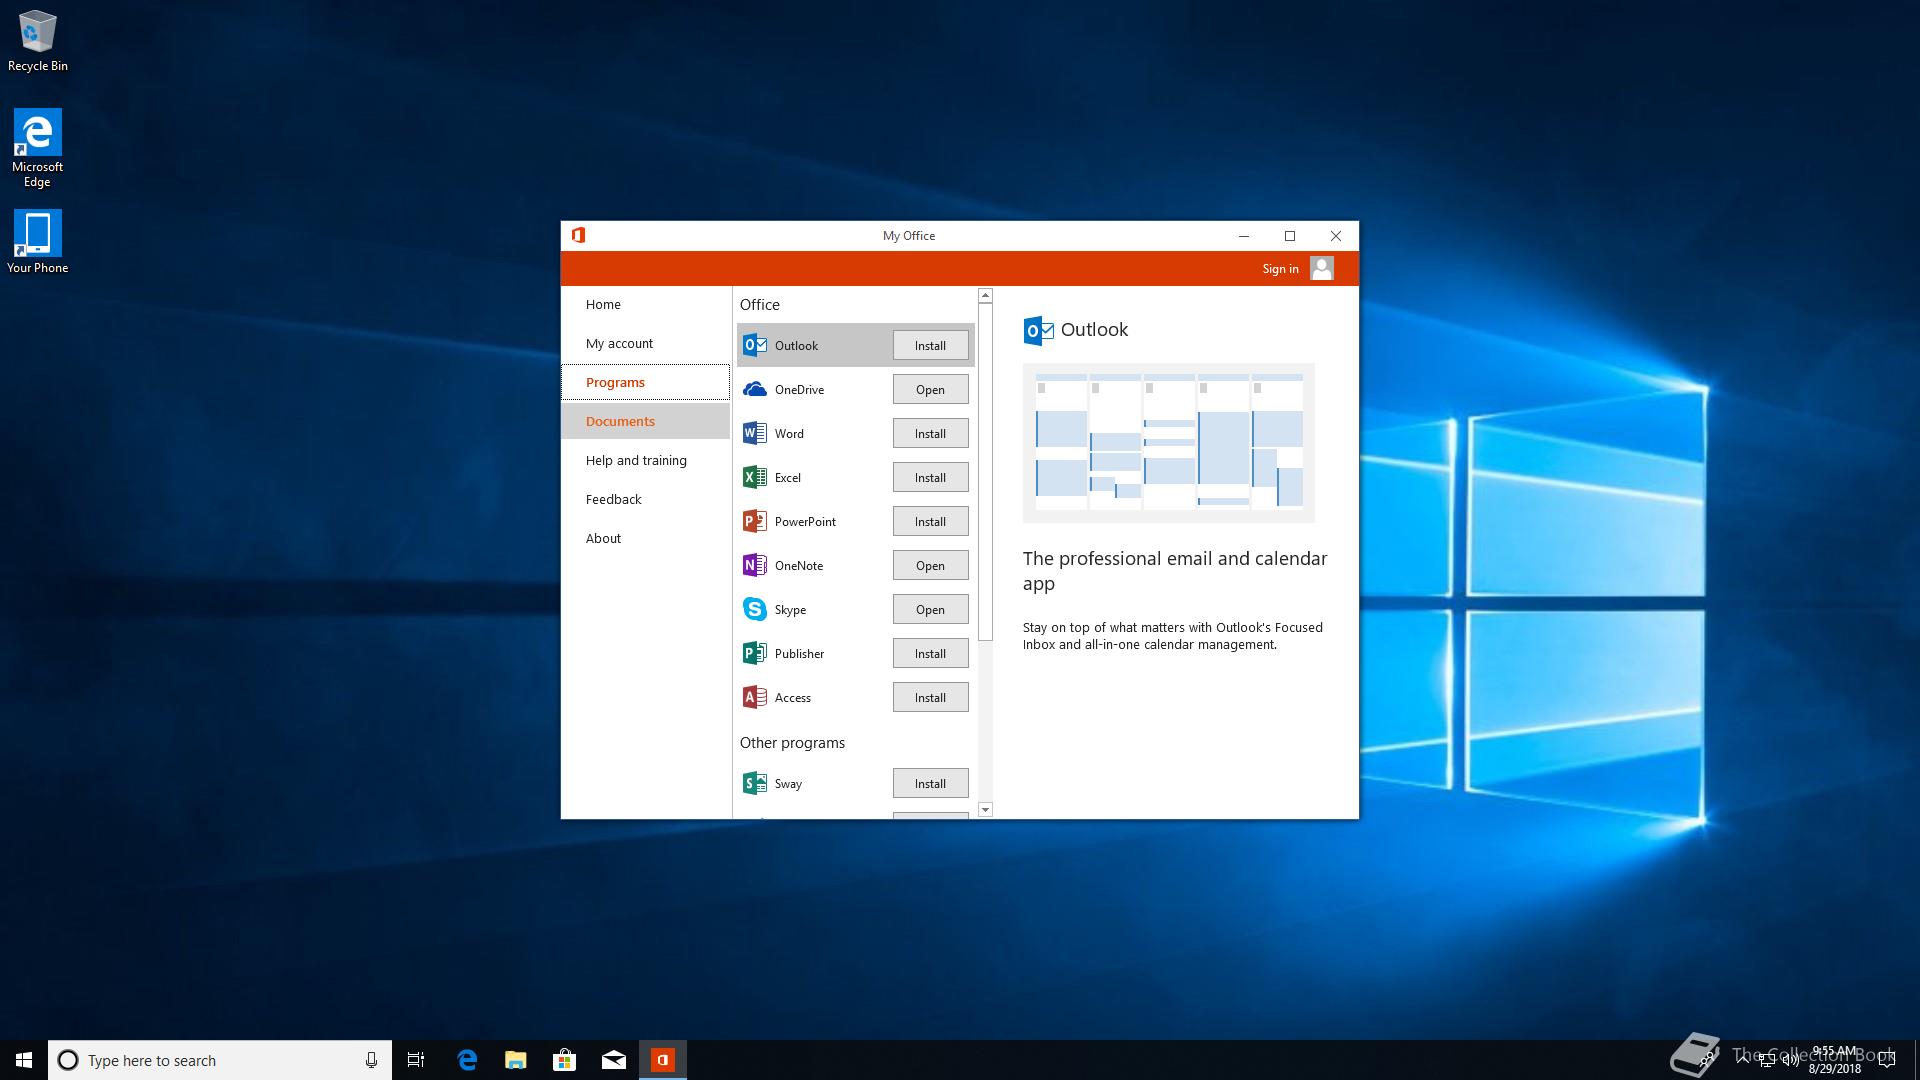Screen dimensions: 1920x1080
Task: Launch Edge from the taskbar
Action: (x=467, y=1060)
